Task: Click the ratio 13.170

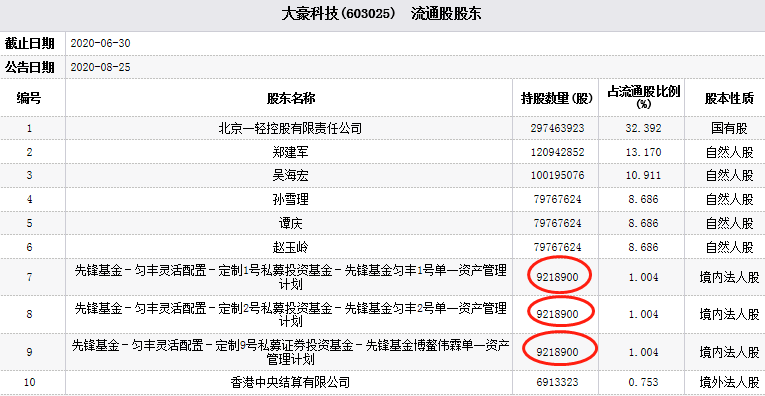Action: point(644,152)
